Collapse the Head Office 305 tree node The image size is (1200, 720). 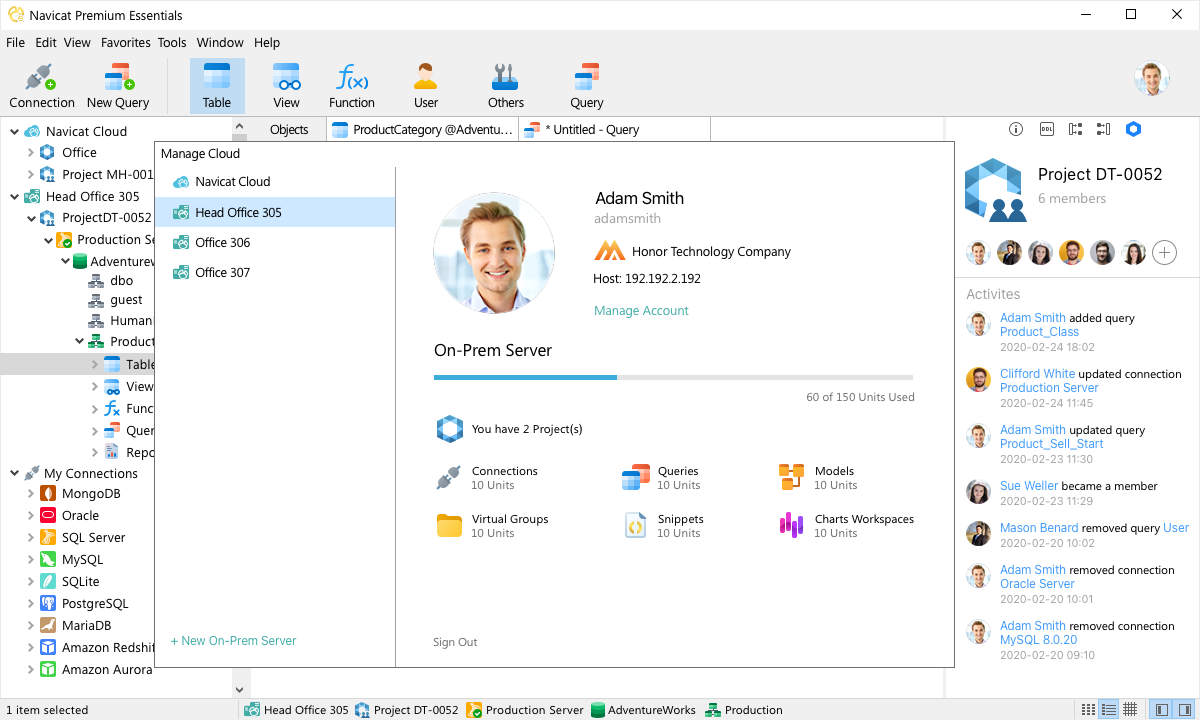coord(14,197)
